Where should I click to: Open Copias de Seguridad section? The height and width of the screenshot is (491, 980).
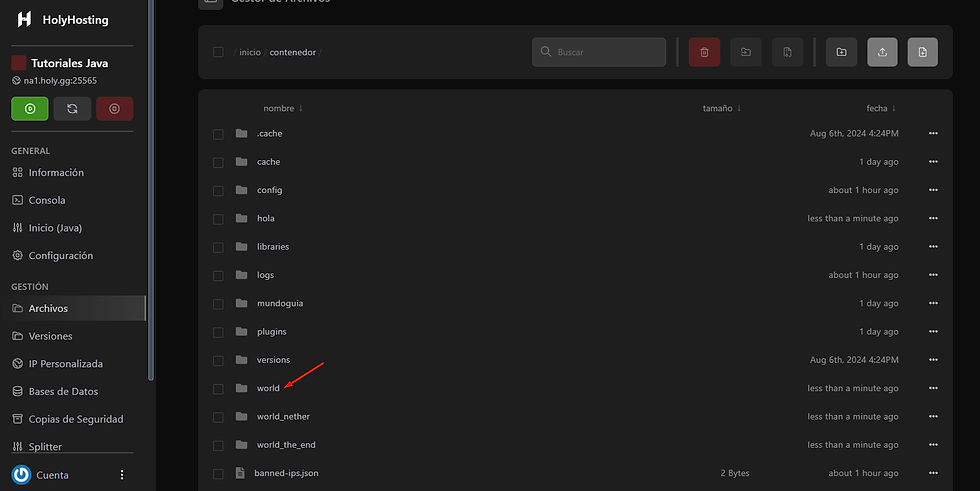[x=76, y=419]
